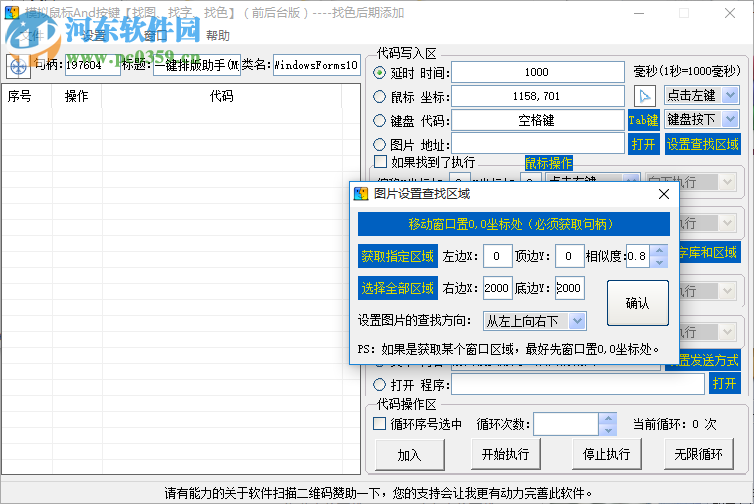This screenshot has width=754, height=504.
Task: Close the 图片设置查找区域 dialog
Action: click(664, 194)
